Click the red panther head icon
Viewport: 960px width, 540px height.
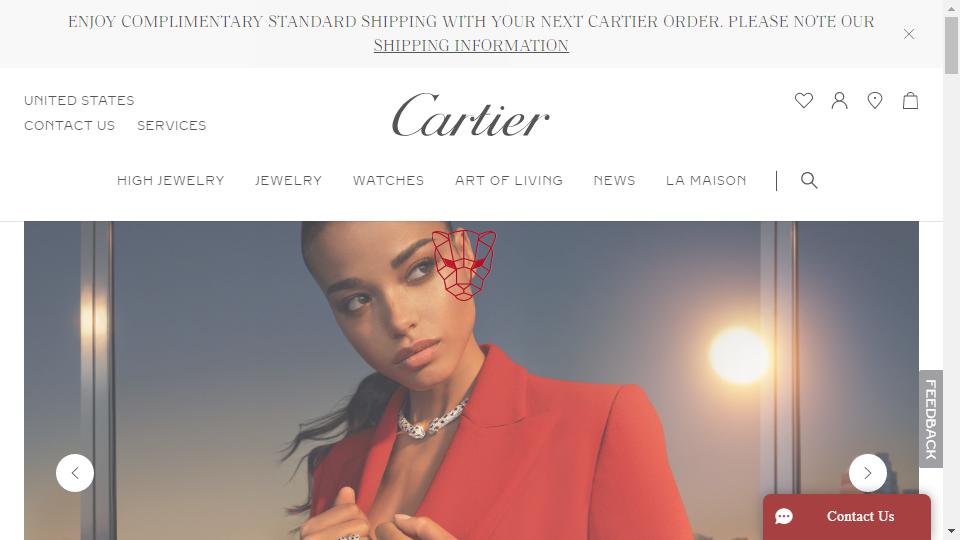tap(464, 264)
